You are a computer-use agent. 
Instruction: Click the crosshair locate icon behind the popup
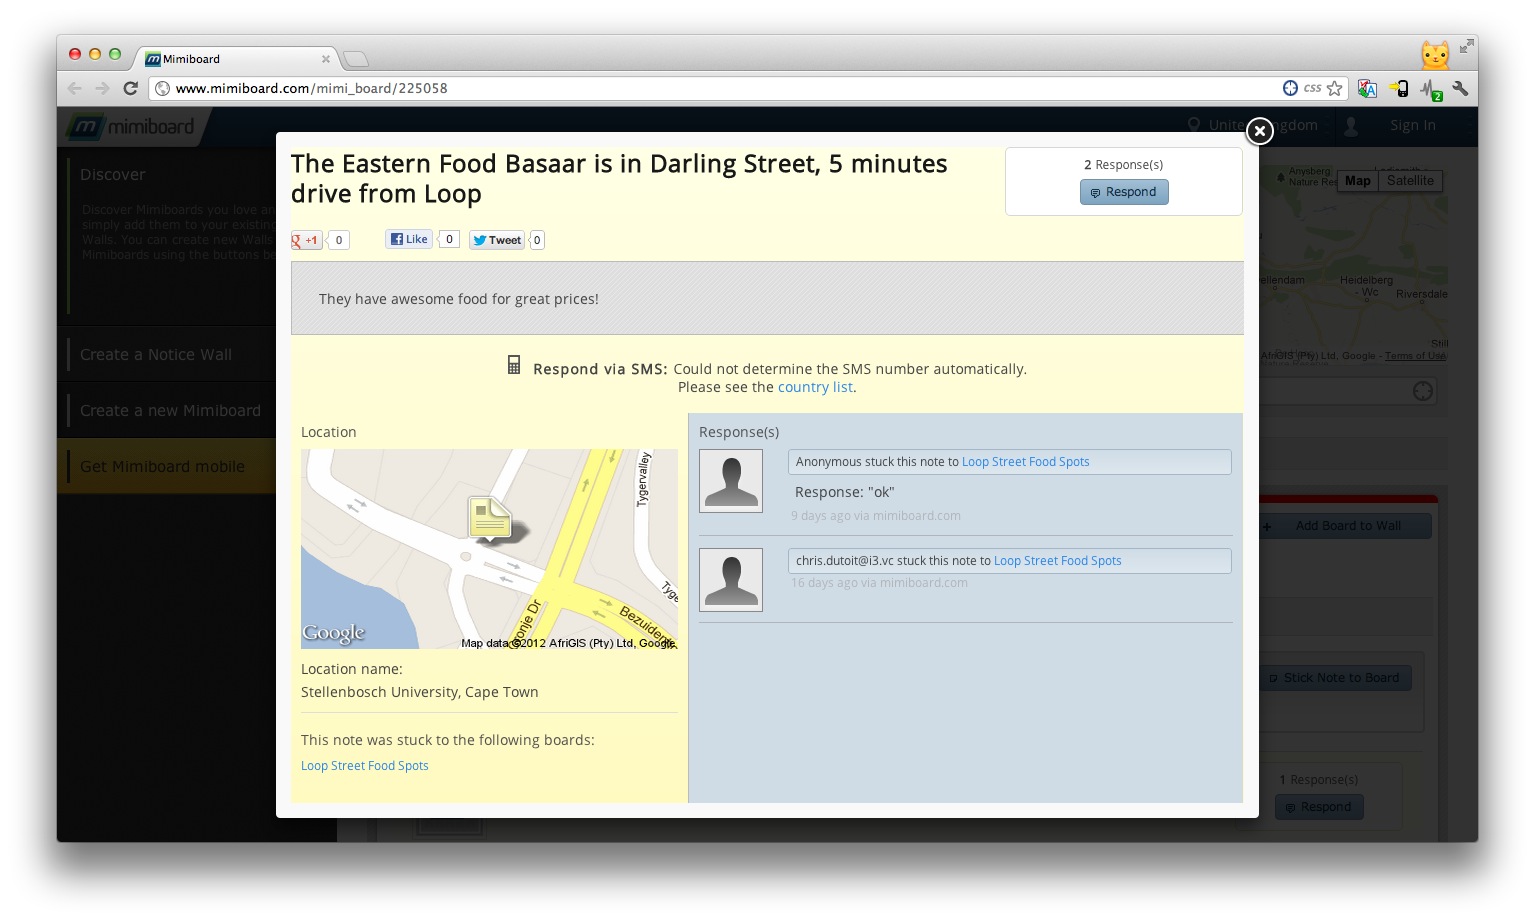click(1423, 391)
